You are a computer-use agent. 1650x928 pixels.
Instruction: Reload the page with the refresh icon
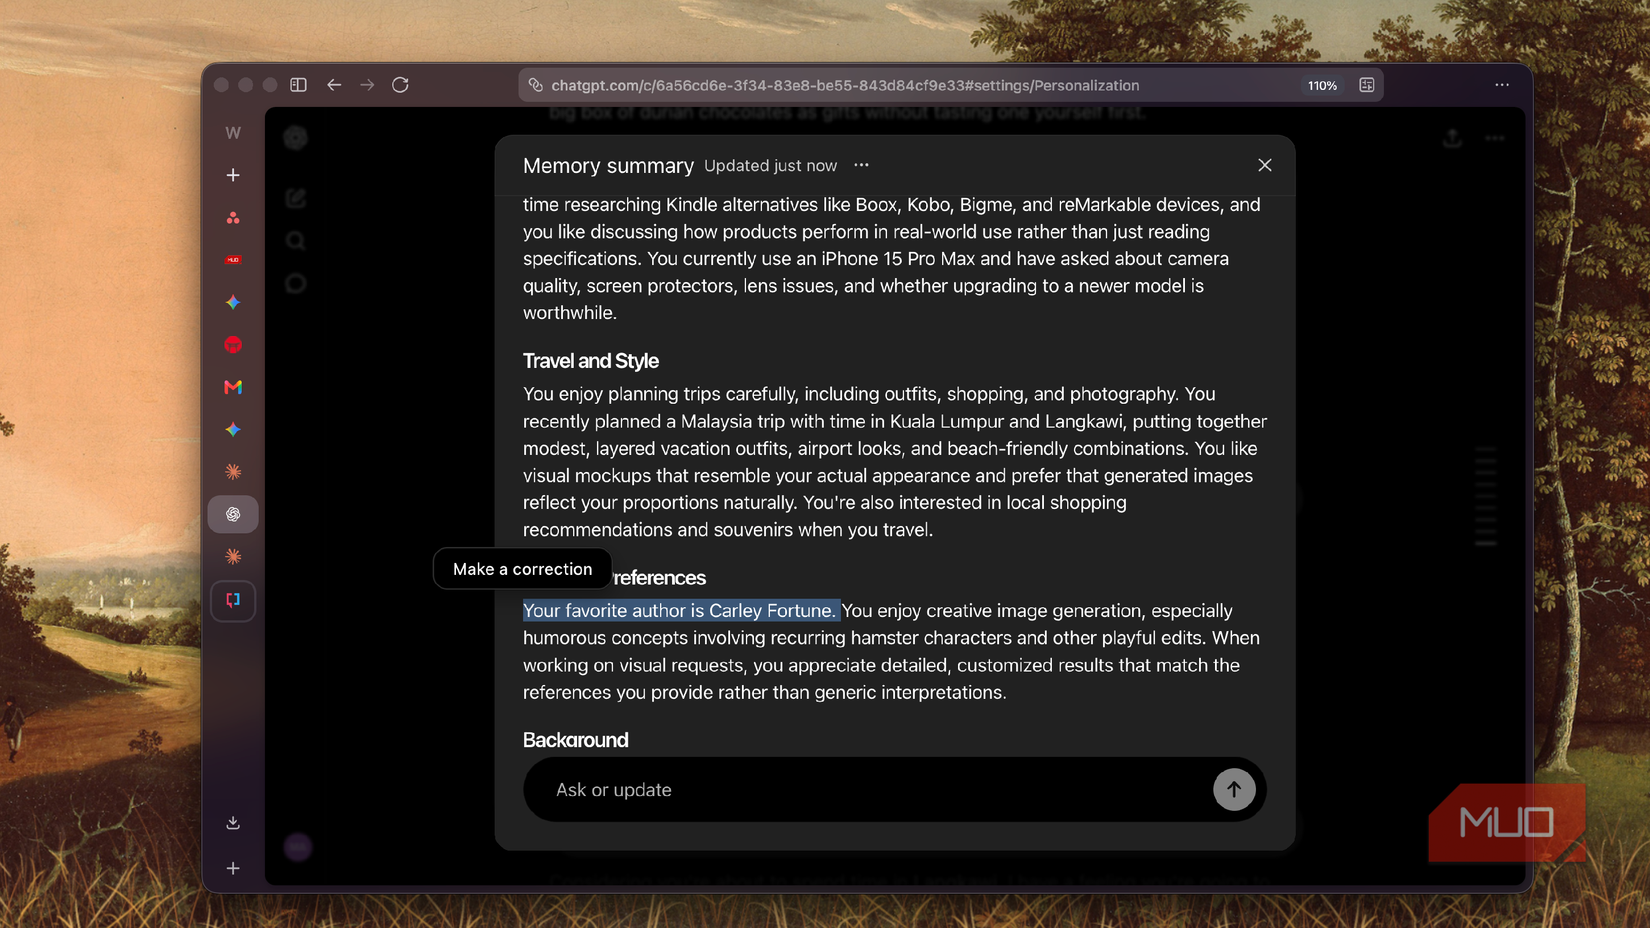[x=400, y=85]
